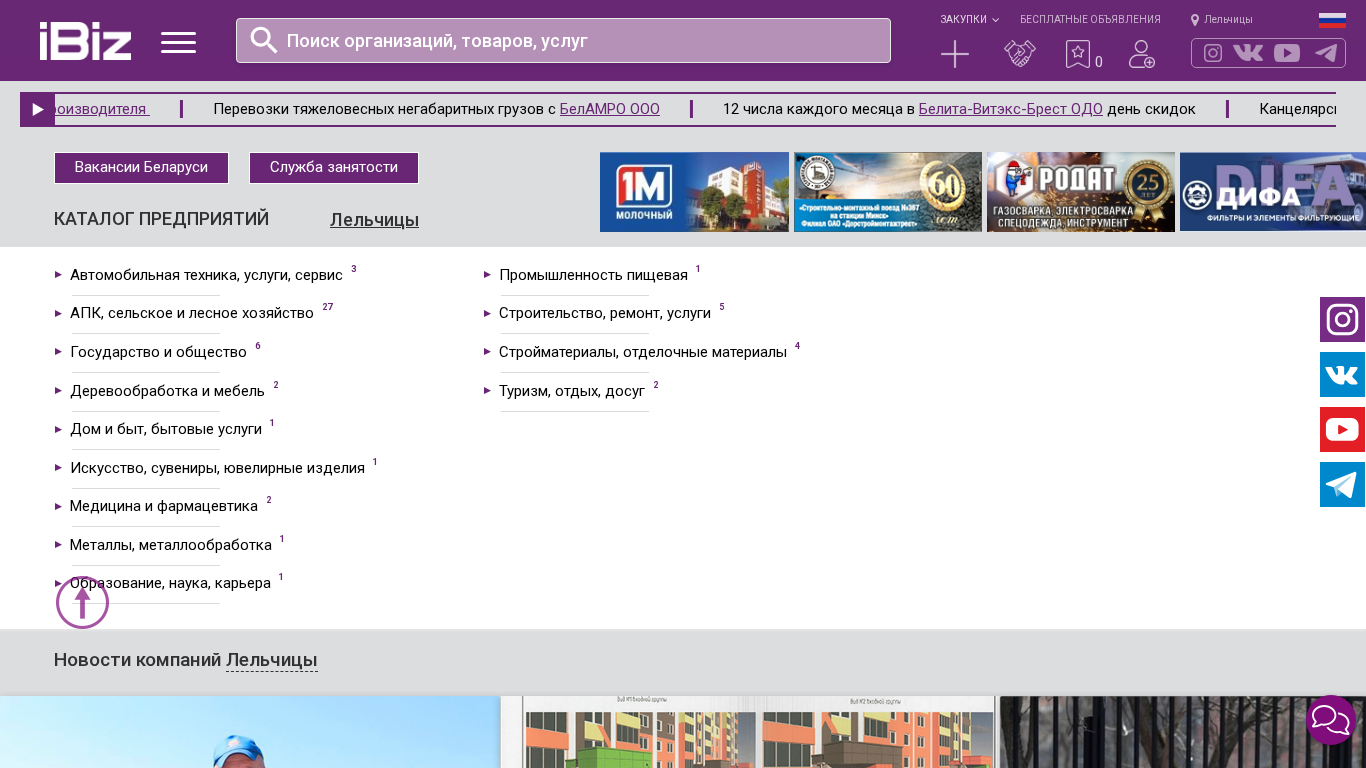
Task: Click the user registration icon
Action: (1141, 54)
